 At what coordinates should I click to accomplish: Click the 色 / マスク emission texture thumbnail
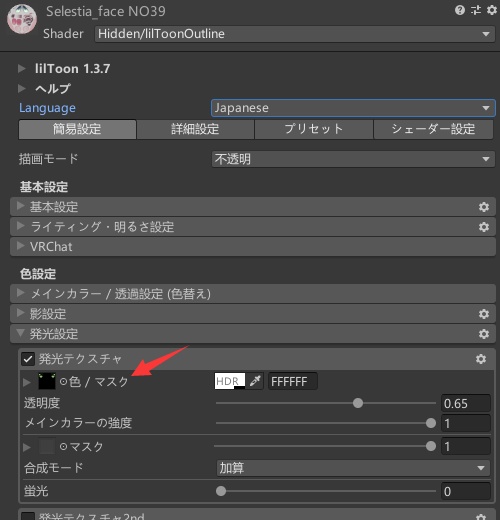(47, 381)
